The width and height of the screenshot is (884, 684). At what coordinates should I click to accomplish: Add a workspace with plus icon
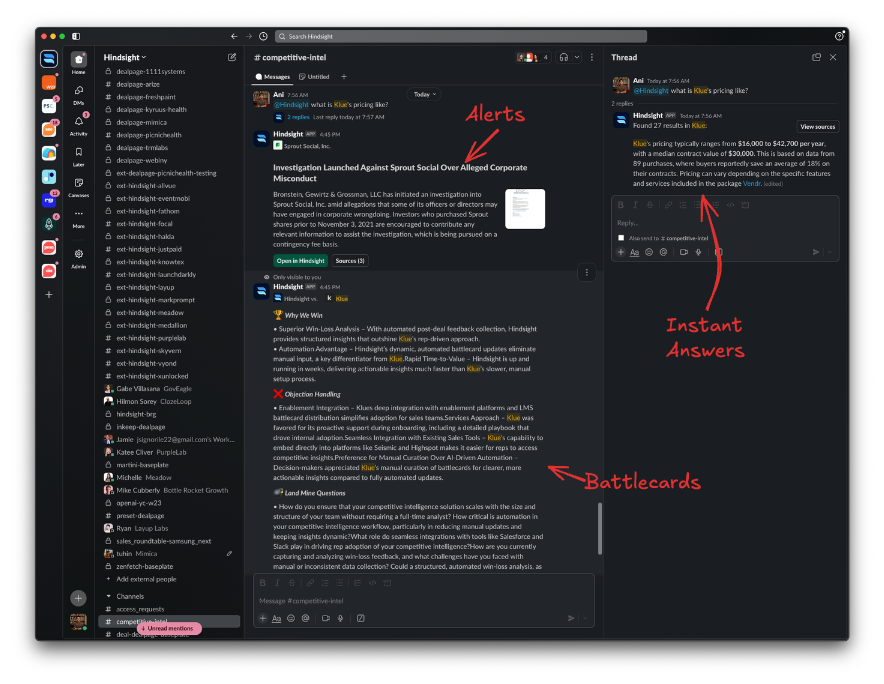click(49, 294)
